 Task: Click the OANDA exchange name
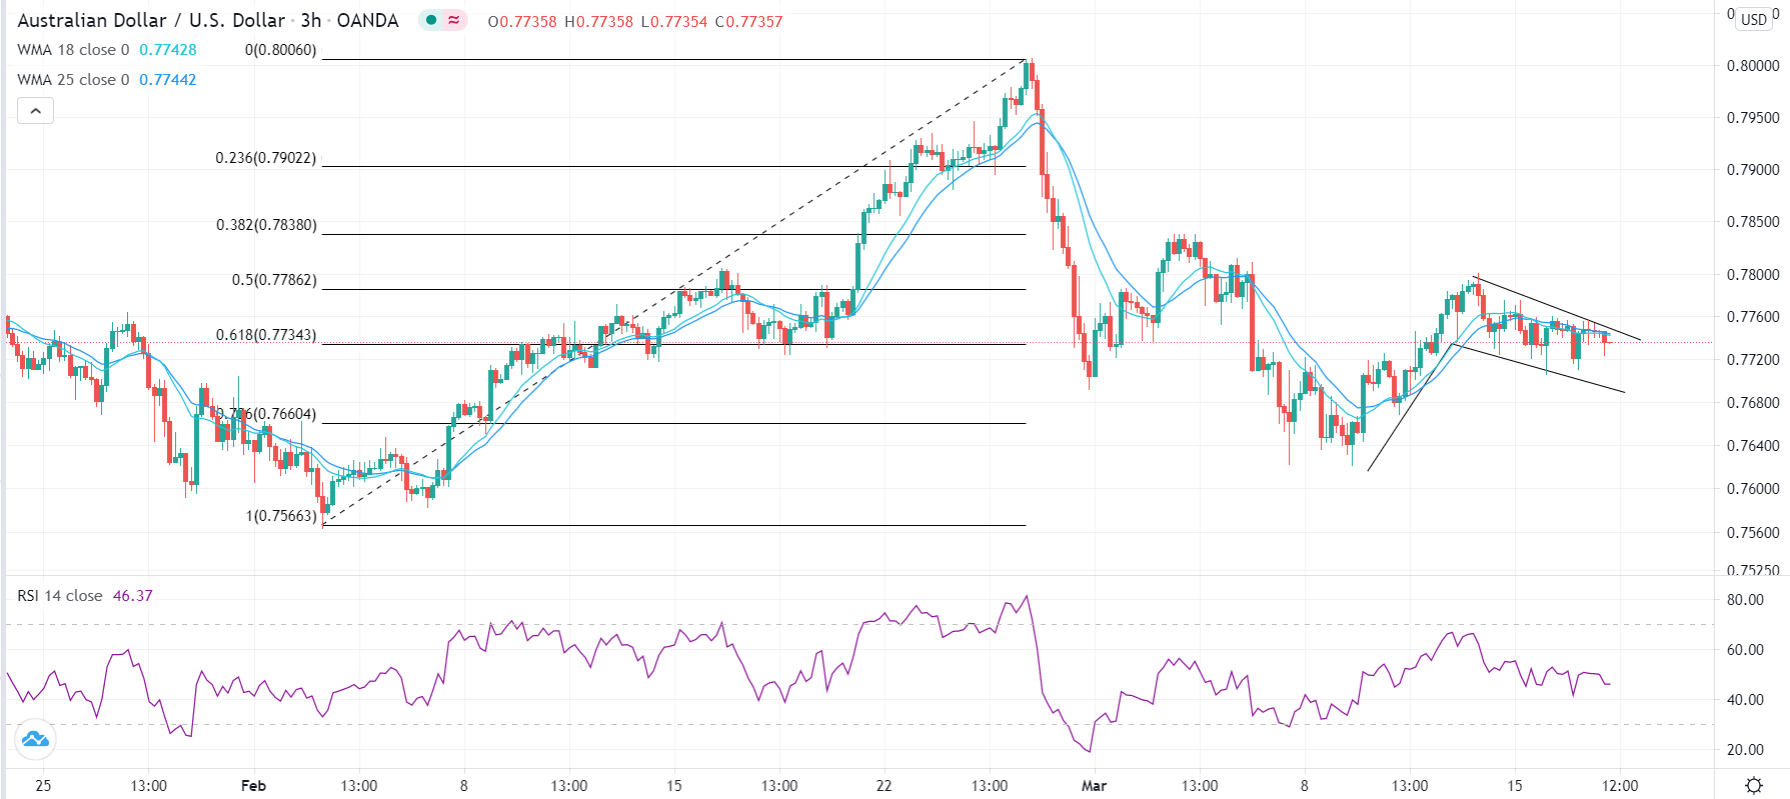(x=366, y=19)
